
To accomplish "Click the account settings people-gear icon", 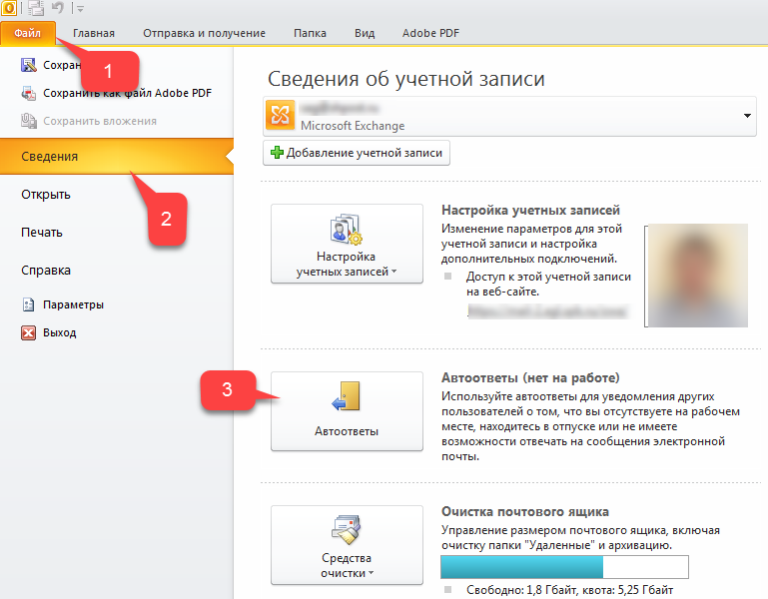I will pos(346,229).
